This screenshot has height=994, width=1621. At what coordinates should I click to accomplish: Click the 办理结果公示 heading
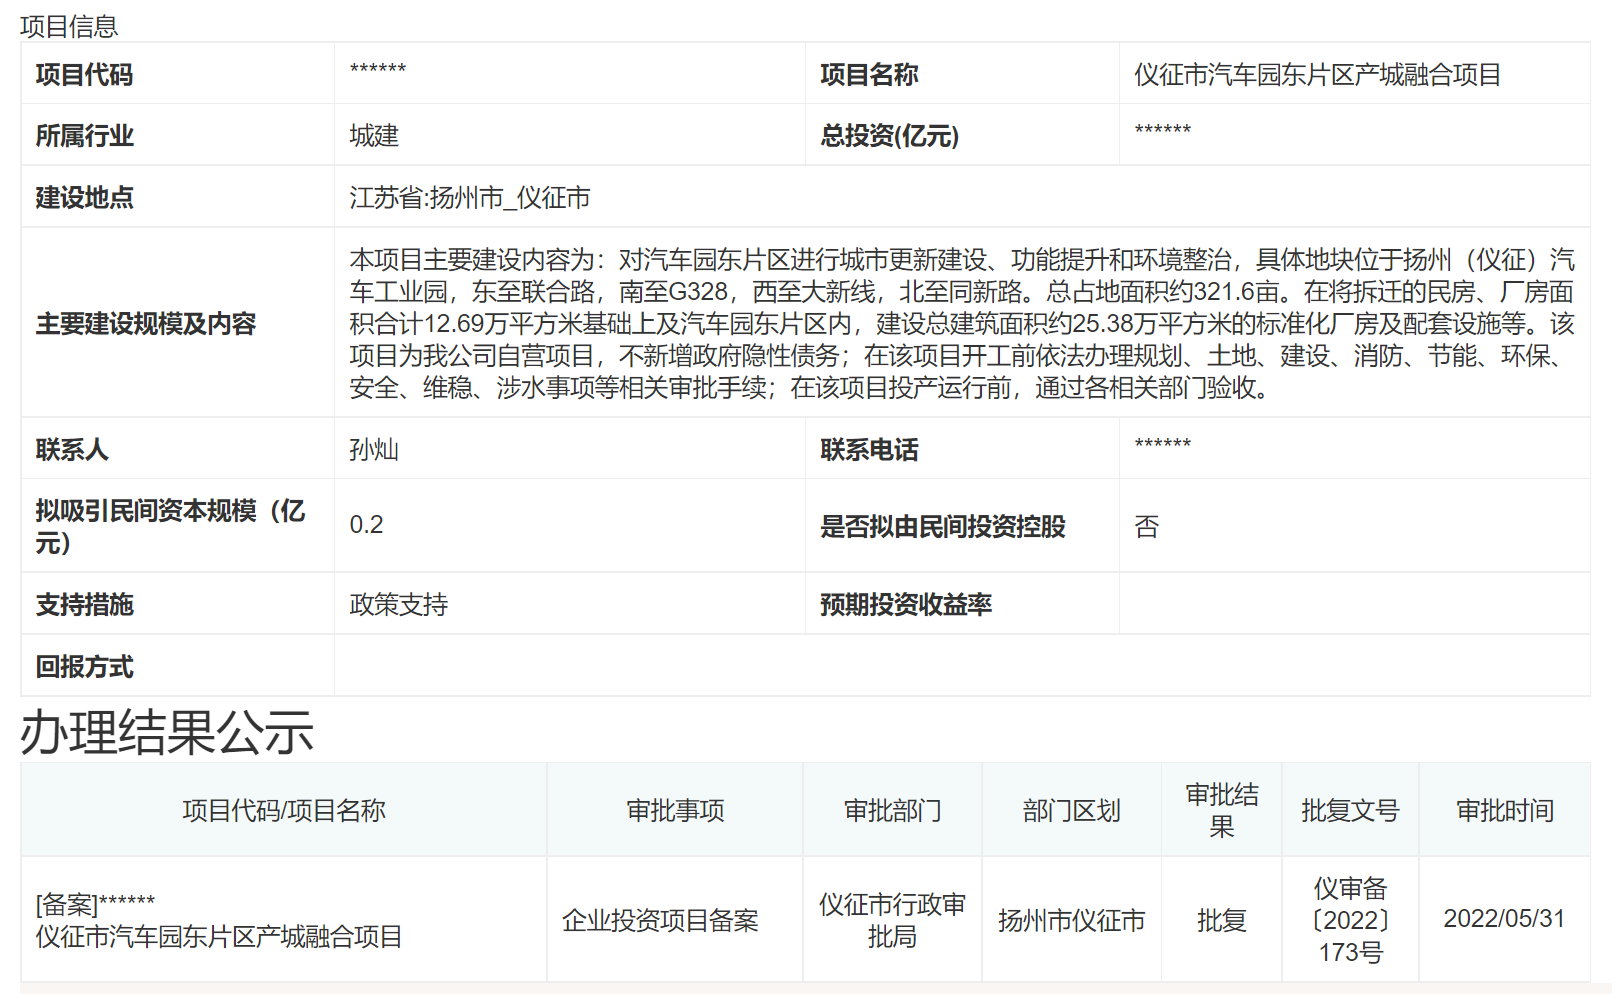tap(167, 733)
